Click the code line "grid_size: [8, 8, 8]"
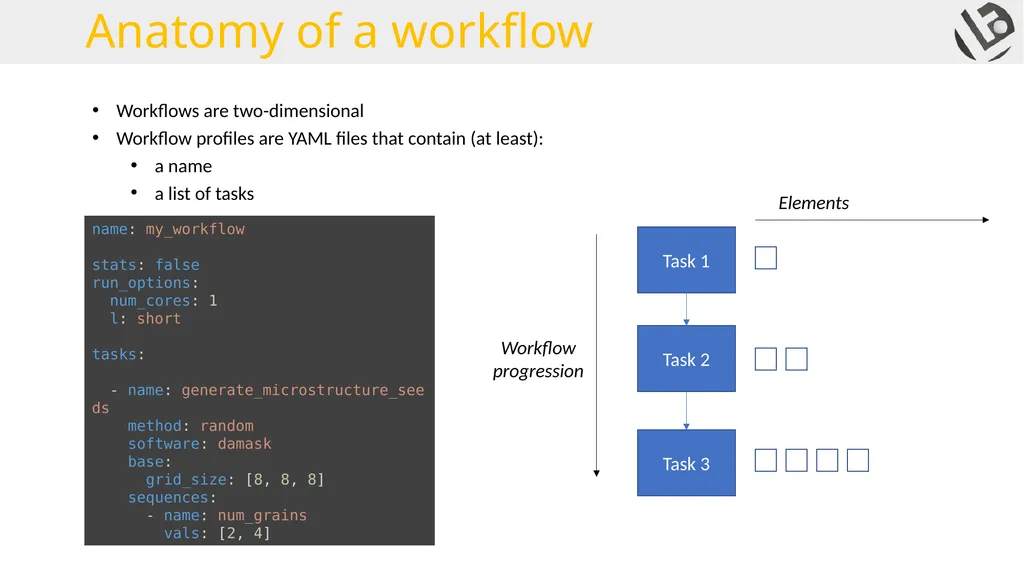The image size is (1024, 575). 234,480
